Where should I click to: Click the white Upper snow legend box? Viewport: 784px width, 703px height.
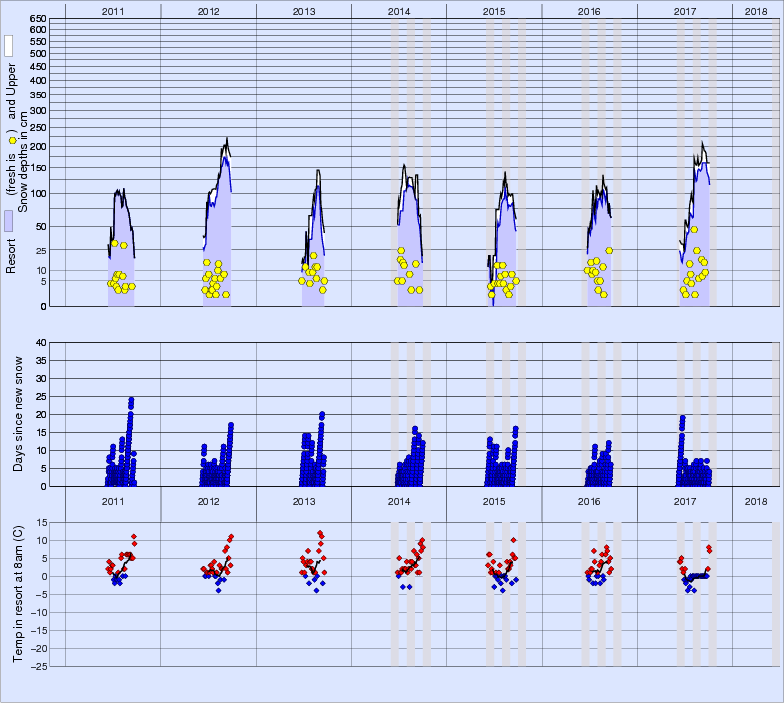coord(8,45)
